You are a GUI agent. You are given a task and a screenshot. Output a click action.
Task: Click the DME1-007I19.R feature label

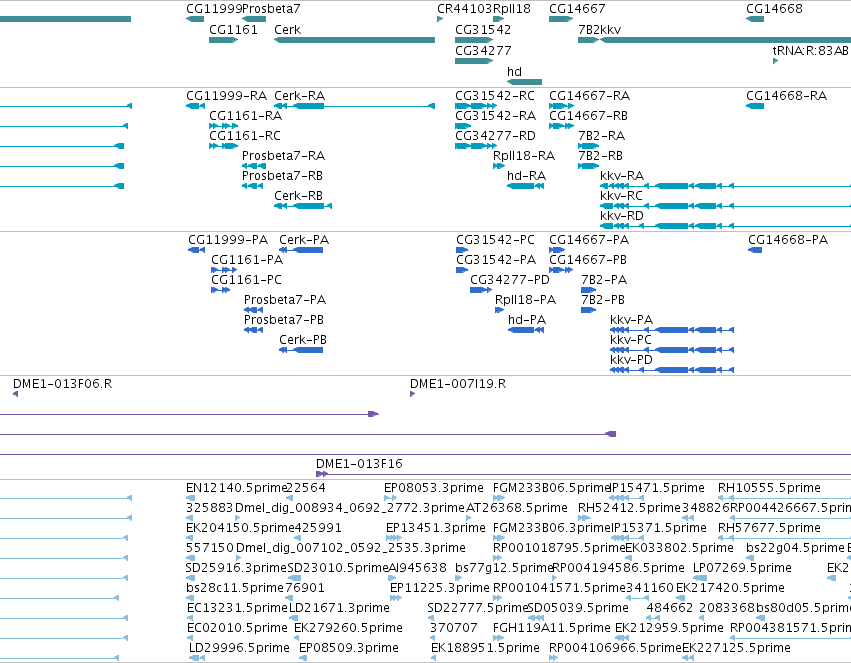458,384
